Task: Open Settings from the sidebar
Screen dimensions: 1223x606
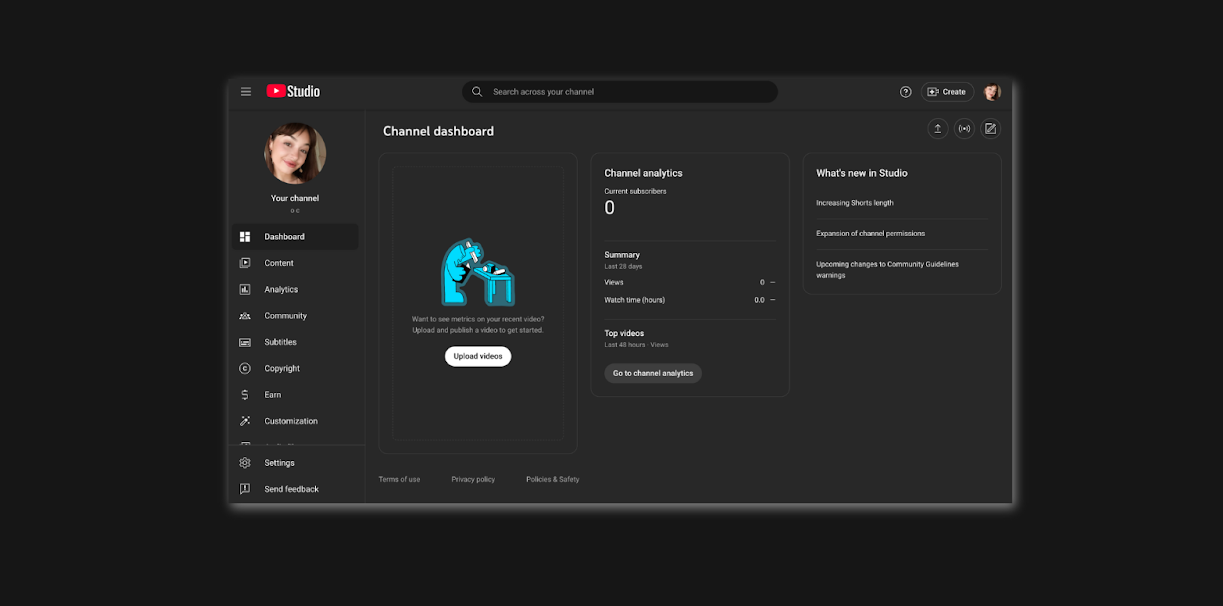Action: (245, 462)
